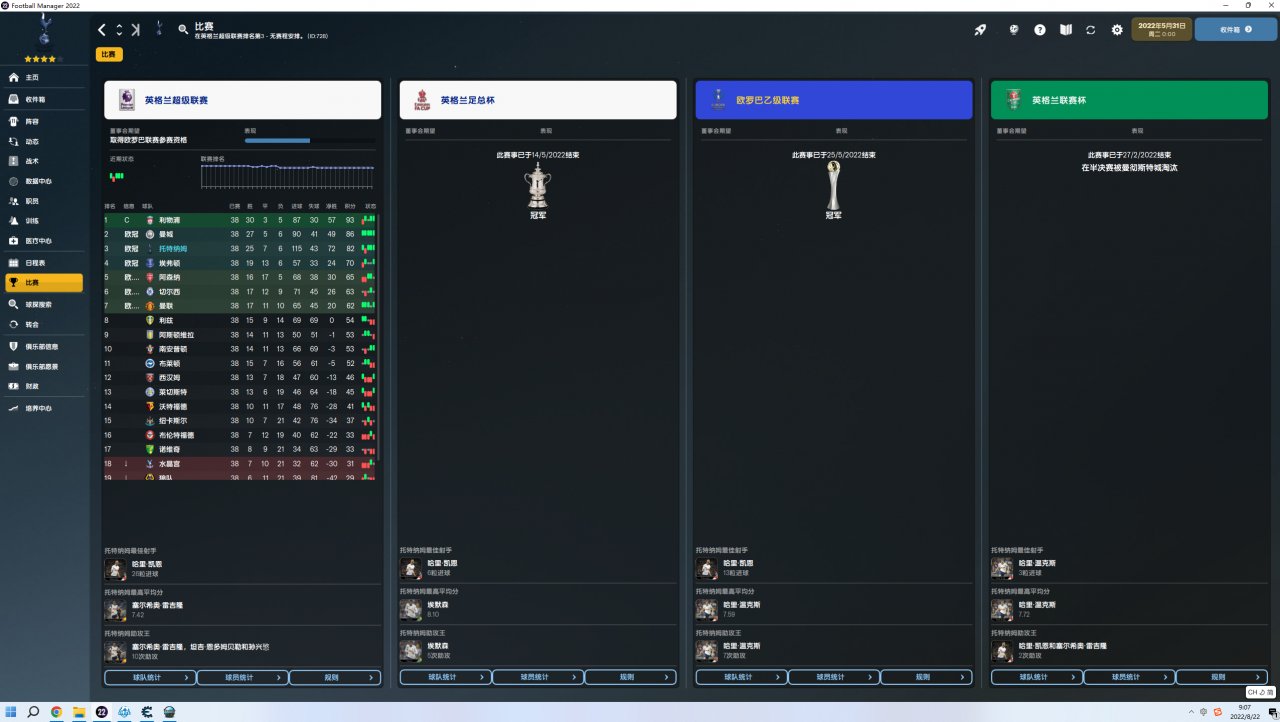Viewport: 1280px width, 722px height.
Task: Click the 转会 transfer arrows icon in sidebar
Action: (14, 324)
